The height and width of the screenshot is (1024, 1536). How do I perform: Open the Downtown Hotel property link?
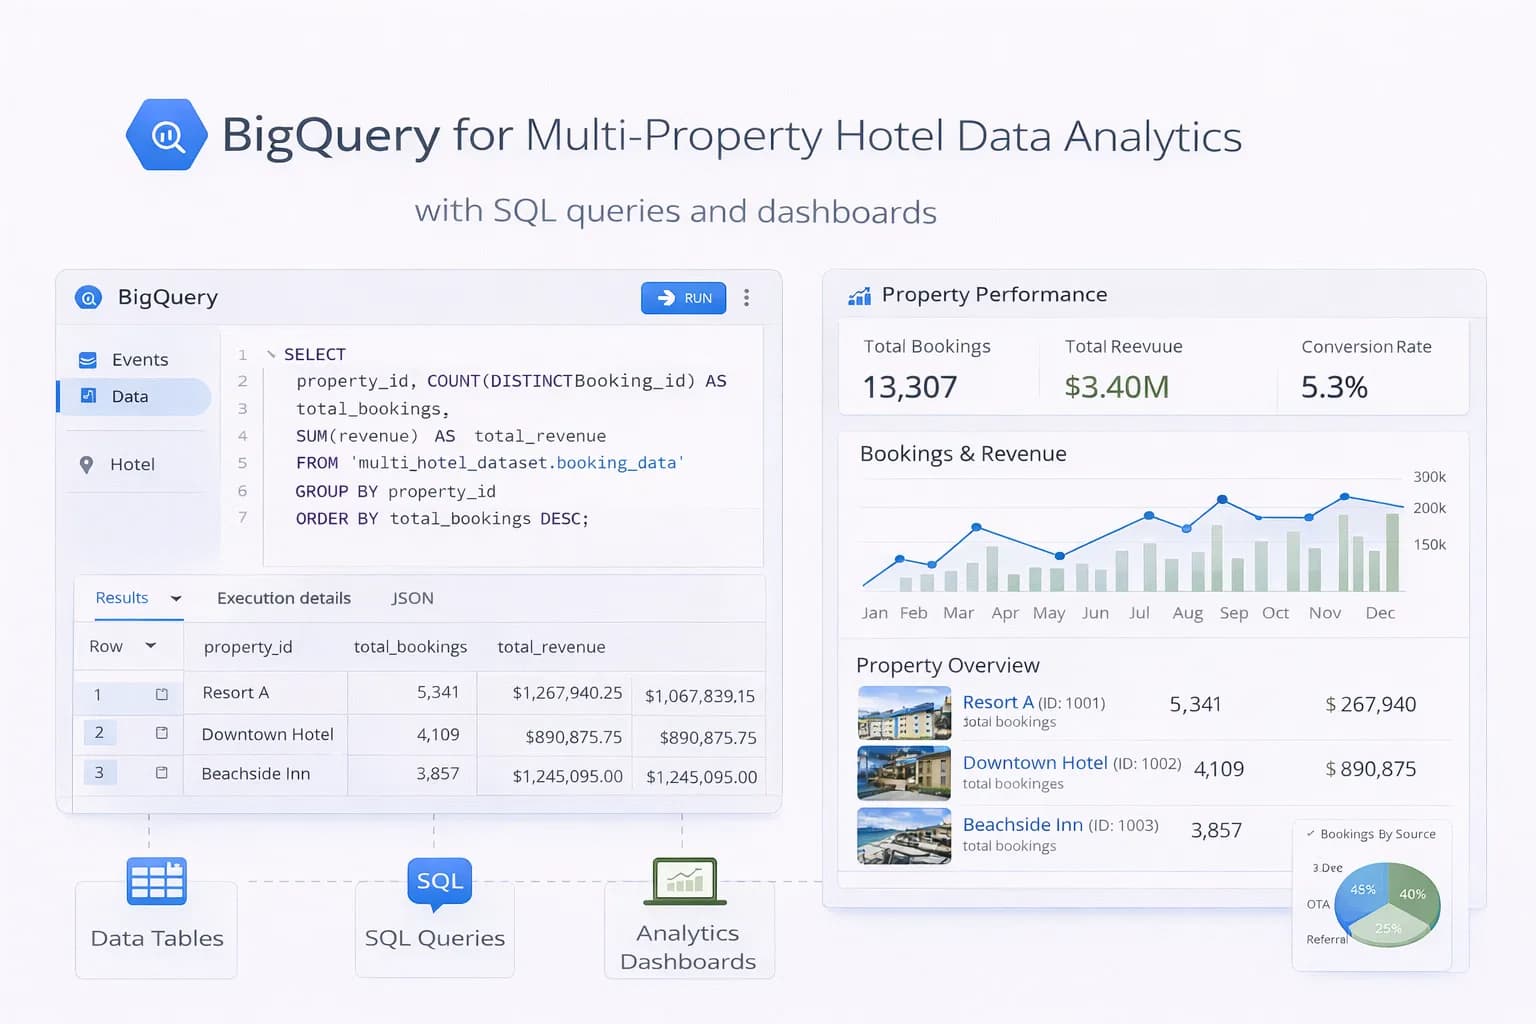pos(1035,763)
